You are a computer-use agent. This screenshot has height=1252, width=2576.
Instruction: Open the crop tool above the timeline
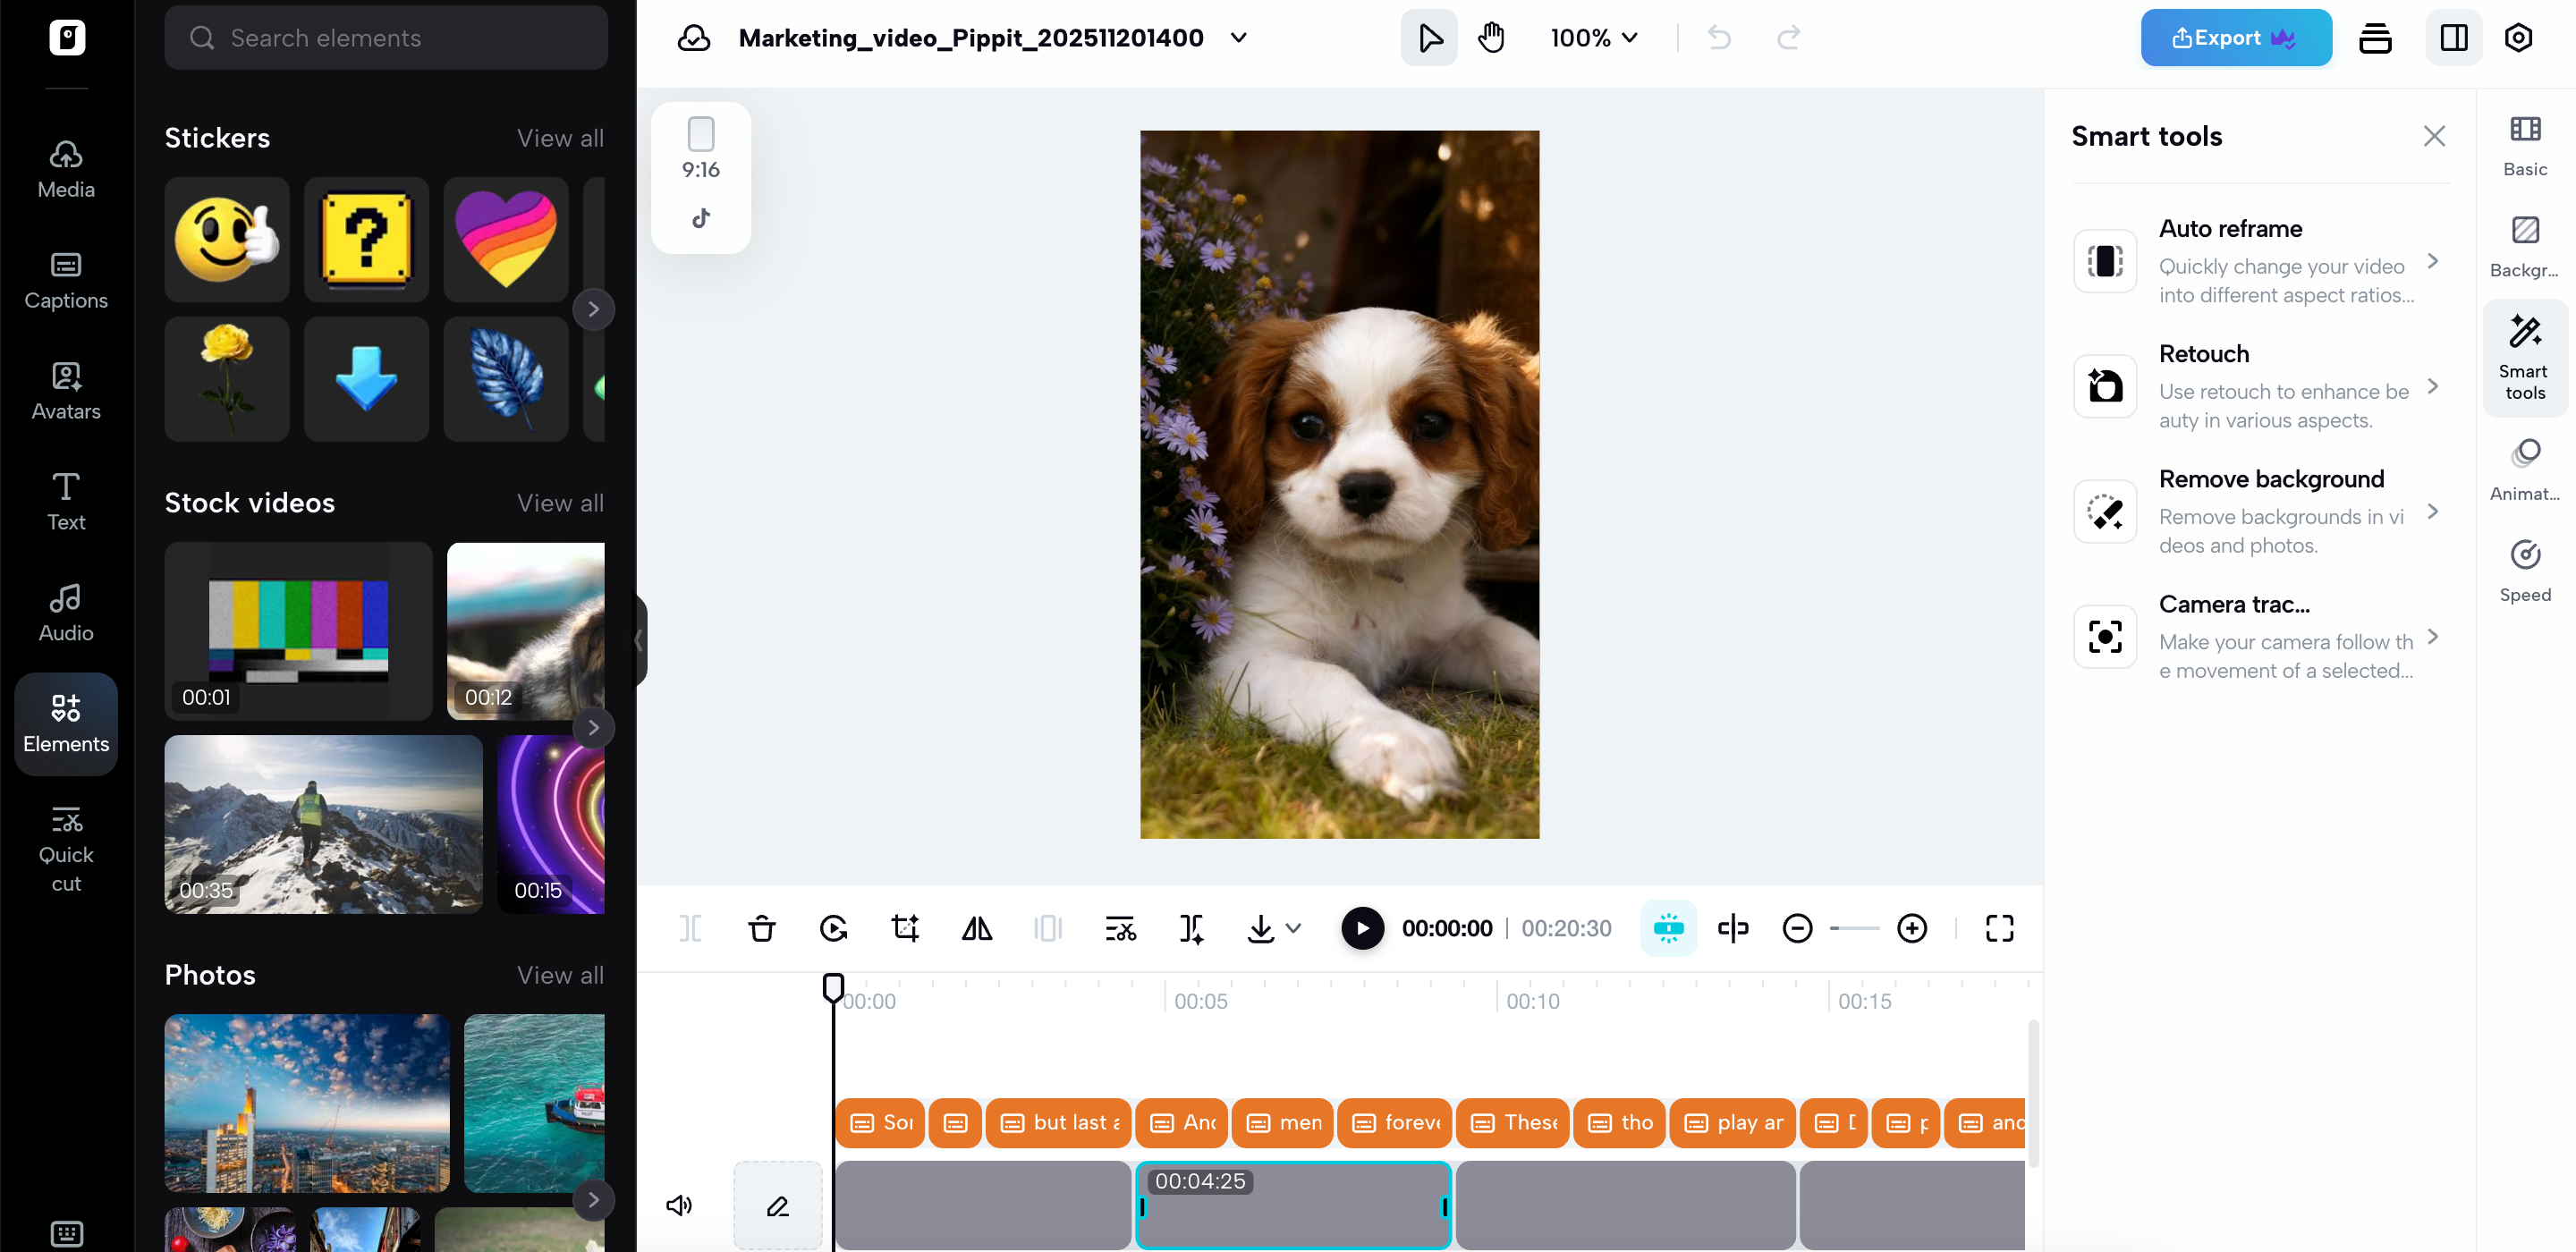tap(905, 928)
